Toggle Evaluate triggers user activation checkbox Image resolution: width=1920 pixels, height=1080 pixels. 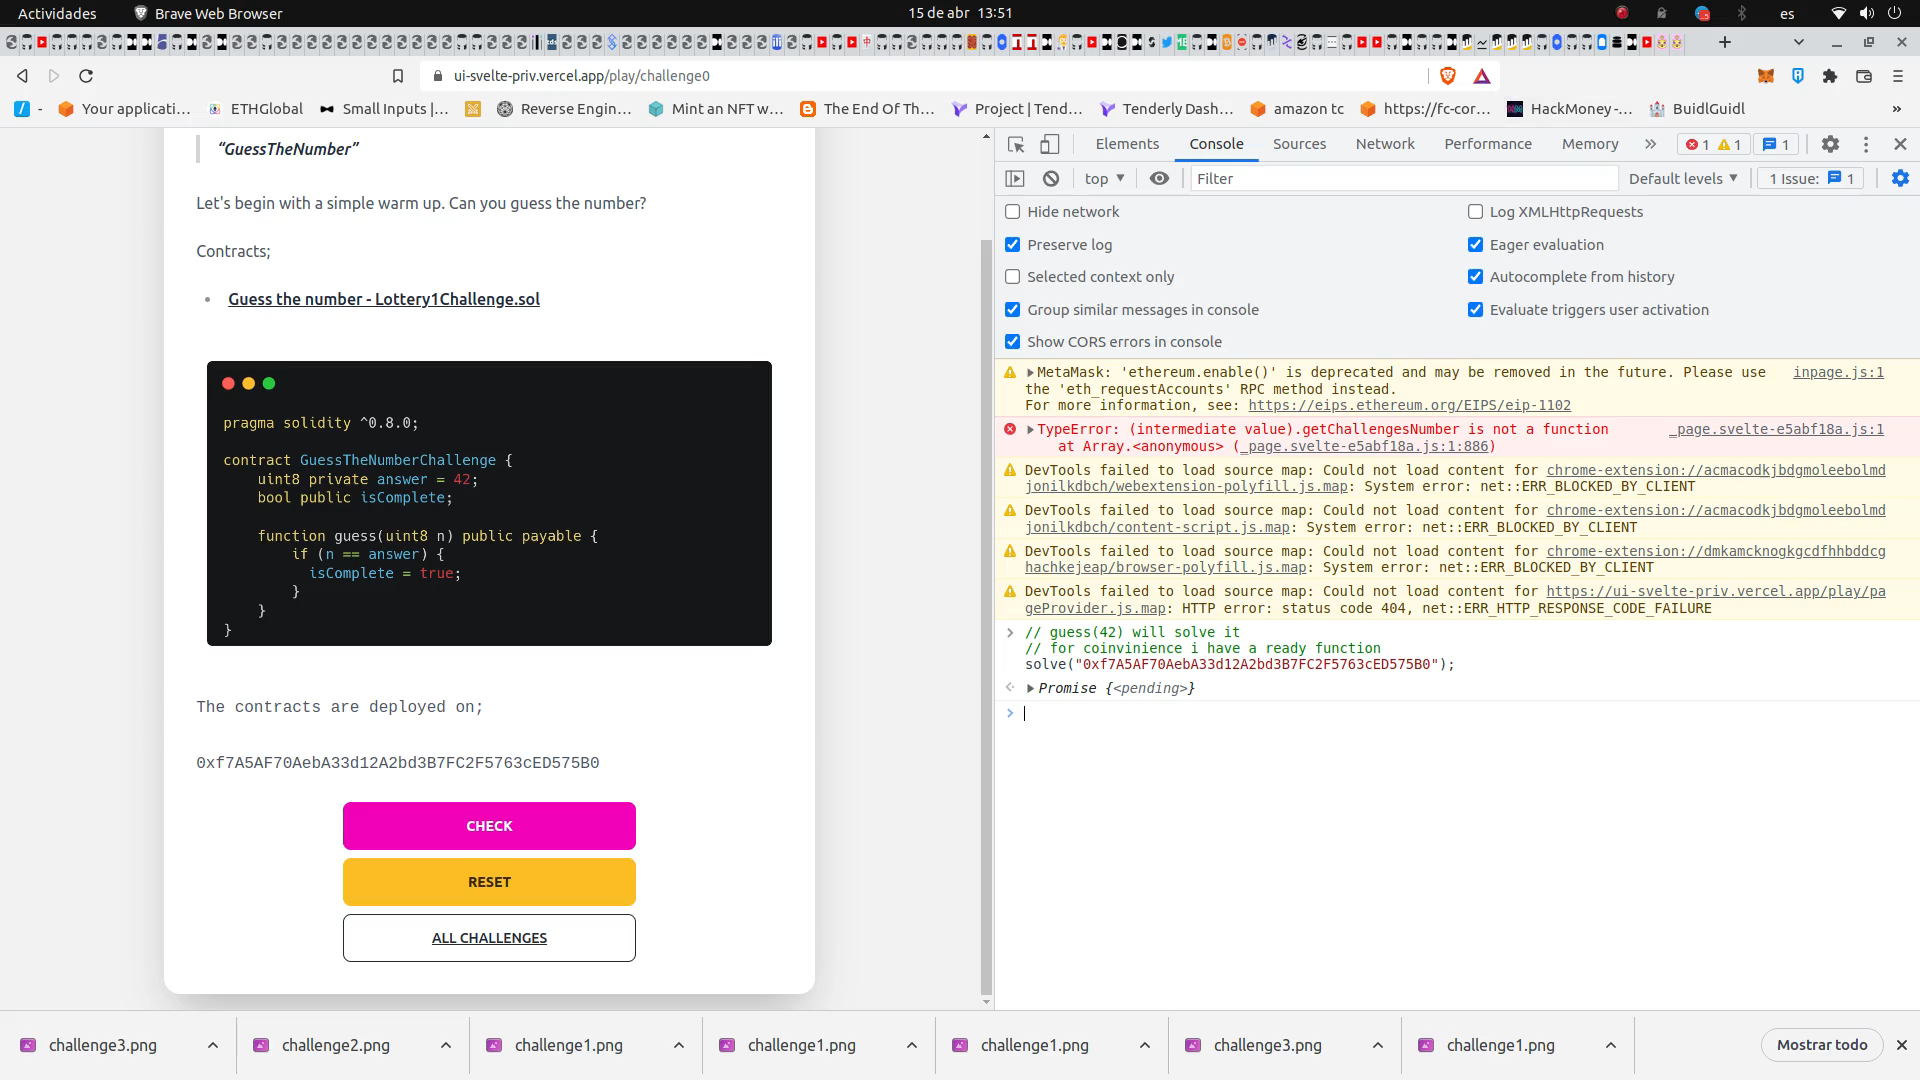[1475, 310]
